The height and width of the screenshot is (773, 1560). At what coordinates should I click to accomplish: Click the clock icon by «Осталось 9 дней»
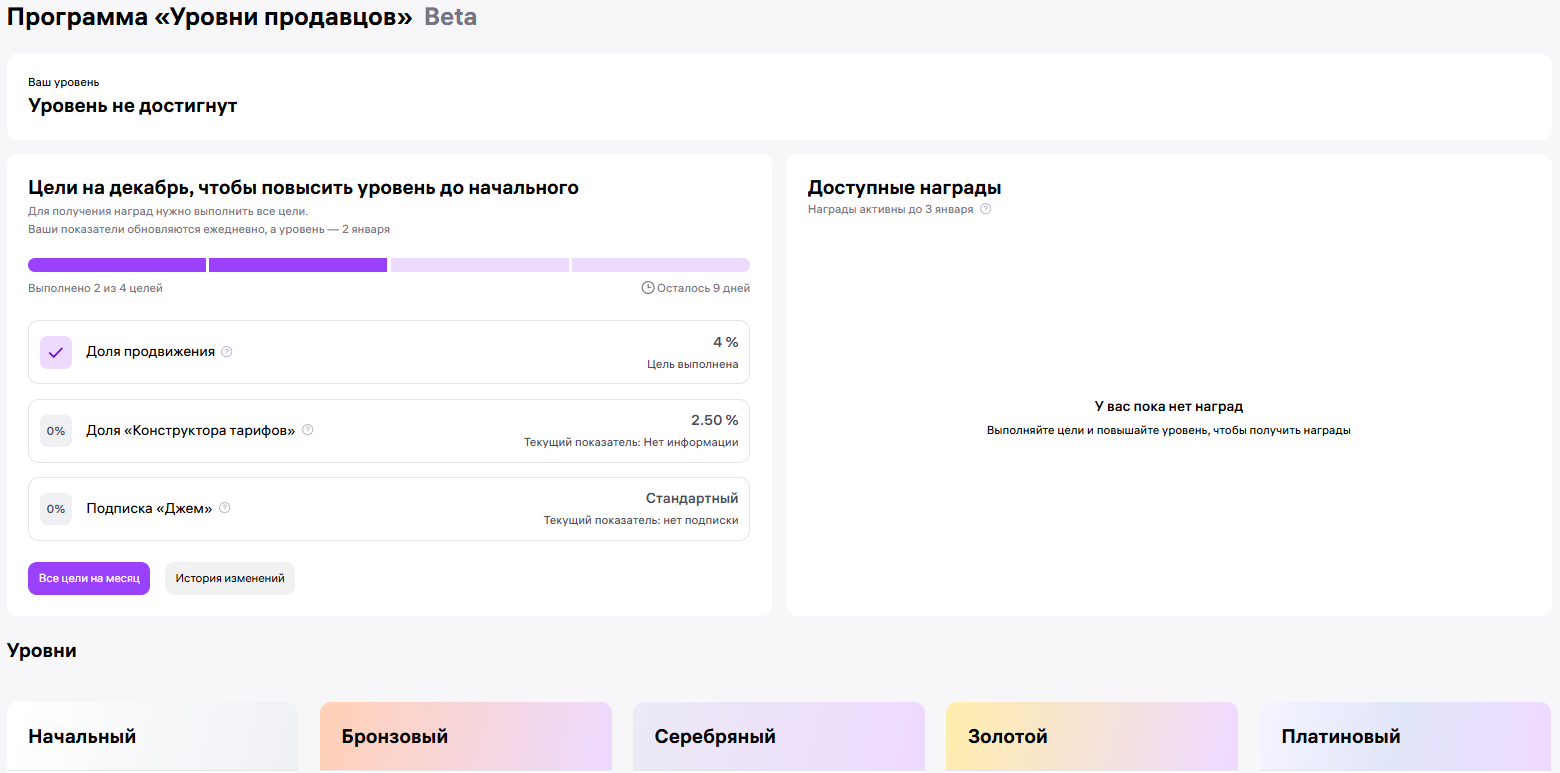click(648, 288)
